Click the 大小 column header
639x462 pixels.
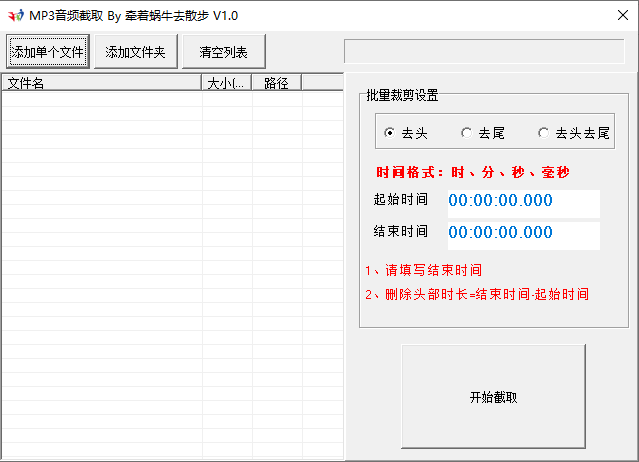tap(227, 83)
